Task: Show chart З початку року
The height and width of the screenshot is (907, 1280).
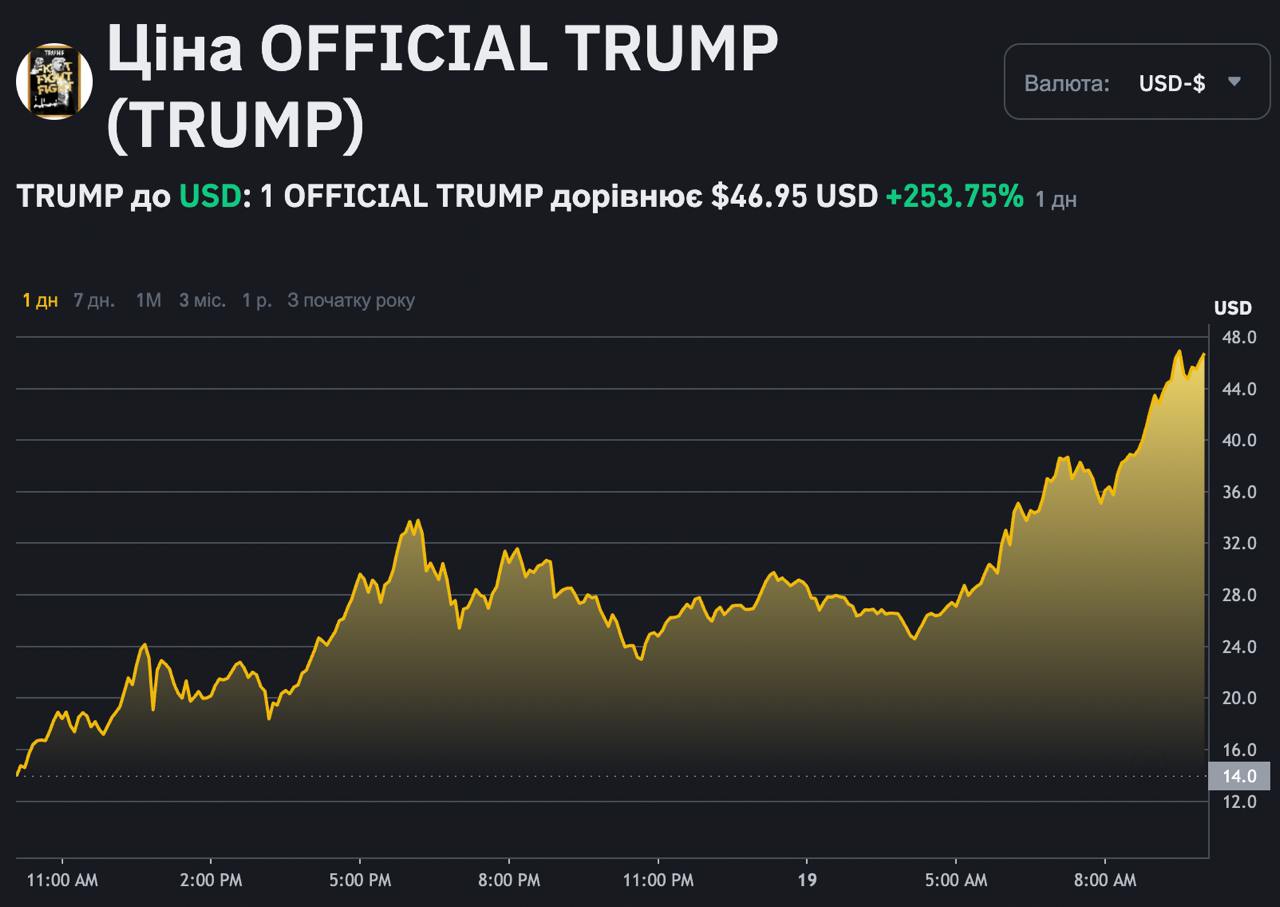Action: (350, 300)
